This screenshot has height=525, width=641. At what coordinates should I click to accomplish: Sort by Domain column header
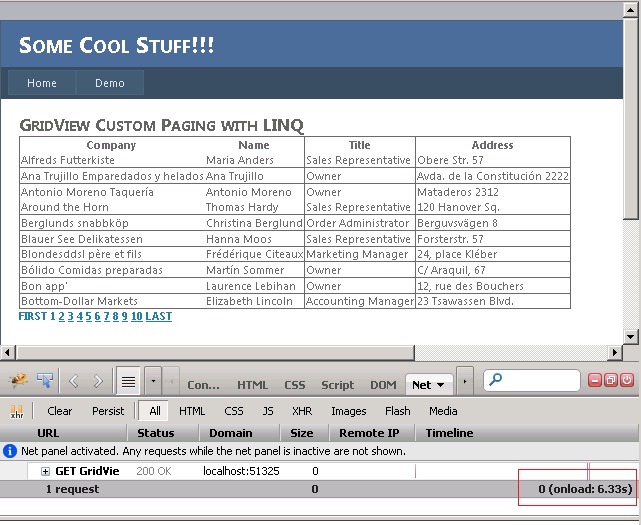click(x=240, y=433)
